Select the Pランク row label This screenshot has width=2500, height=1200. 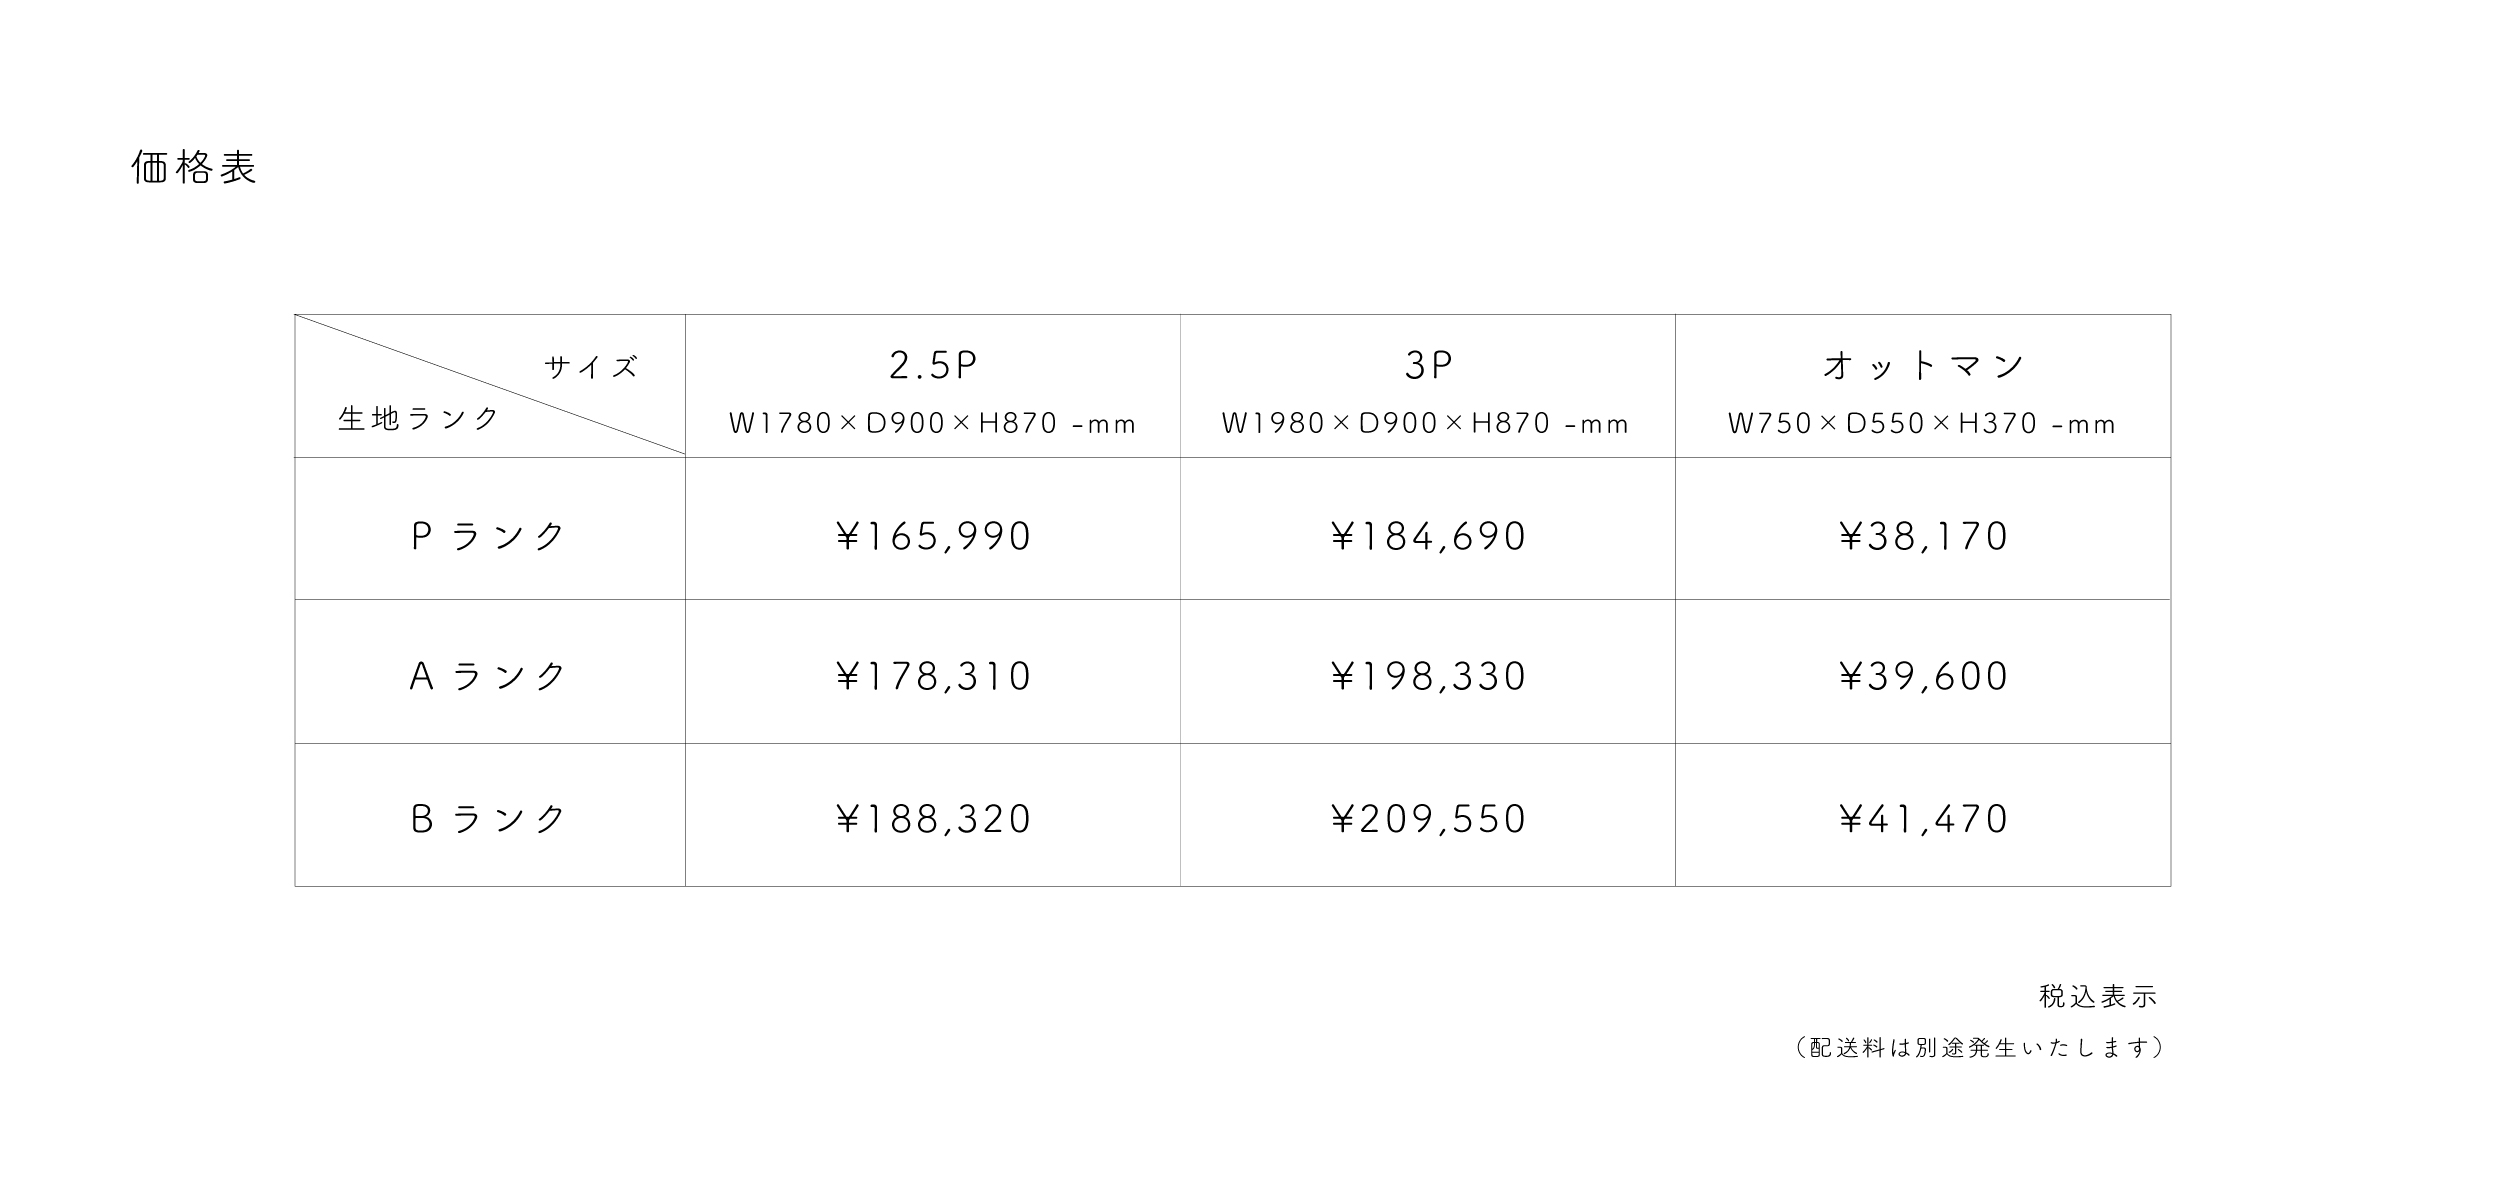coord(489,537)
